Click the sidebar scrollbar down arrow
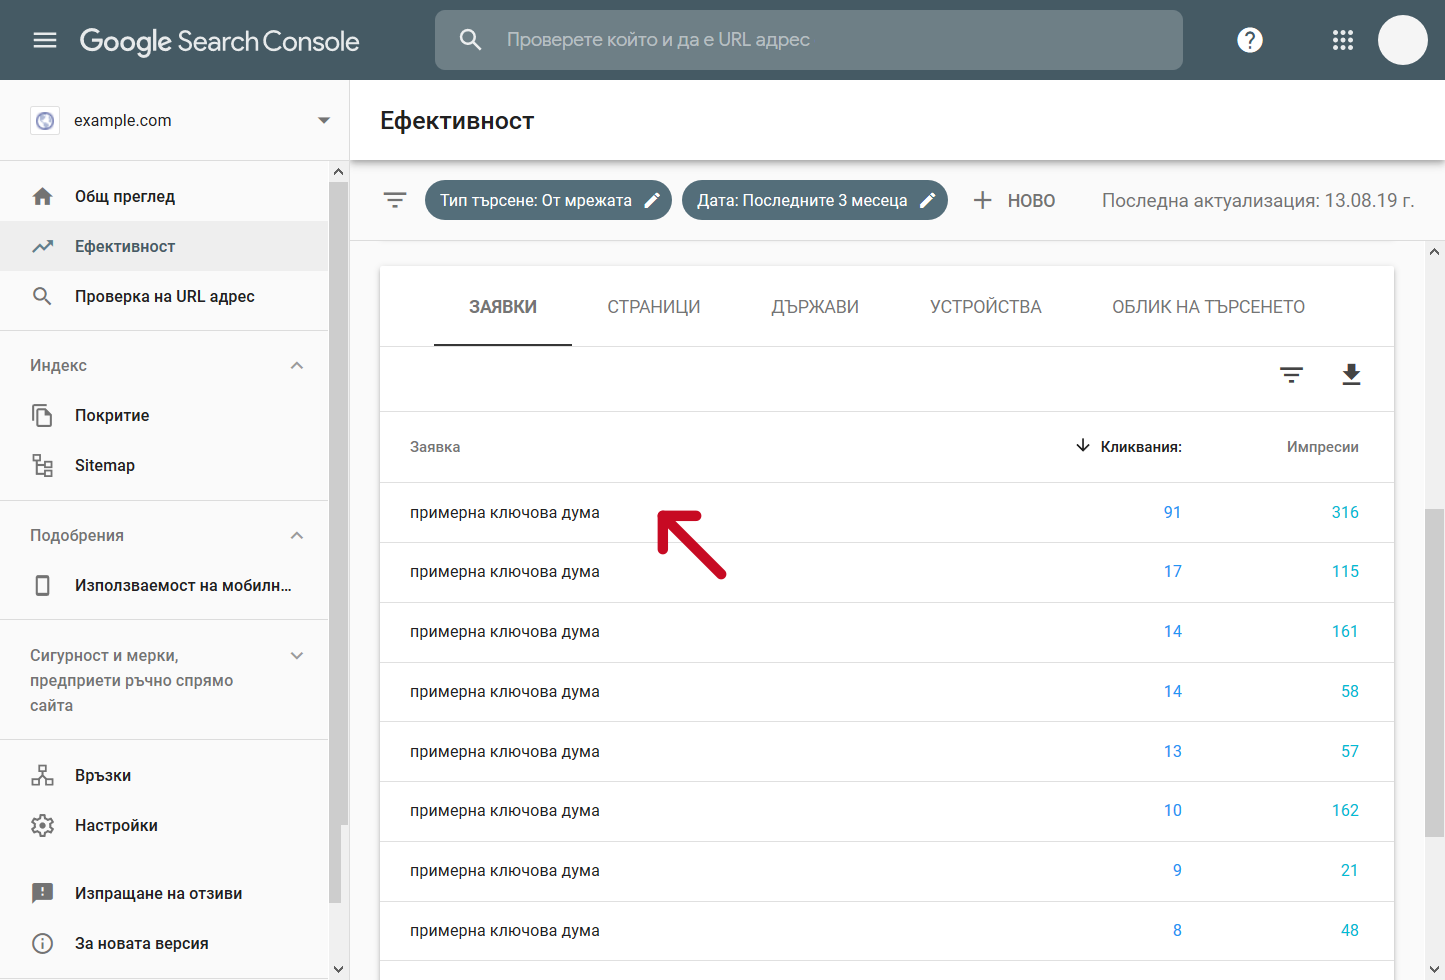This screenshot has width=1445, height=980. pyautogui.click(x=338, y=969)
